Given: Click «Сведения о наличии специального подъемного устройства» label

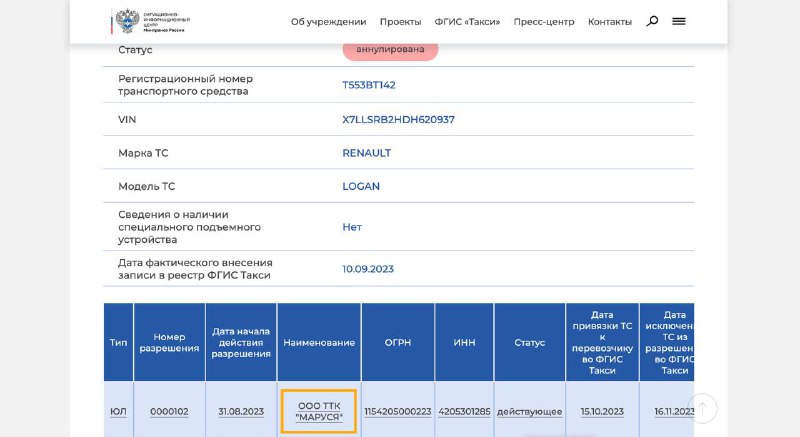Looking at the screenshot, I should (189, 227).
